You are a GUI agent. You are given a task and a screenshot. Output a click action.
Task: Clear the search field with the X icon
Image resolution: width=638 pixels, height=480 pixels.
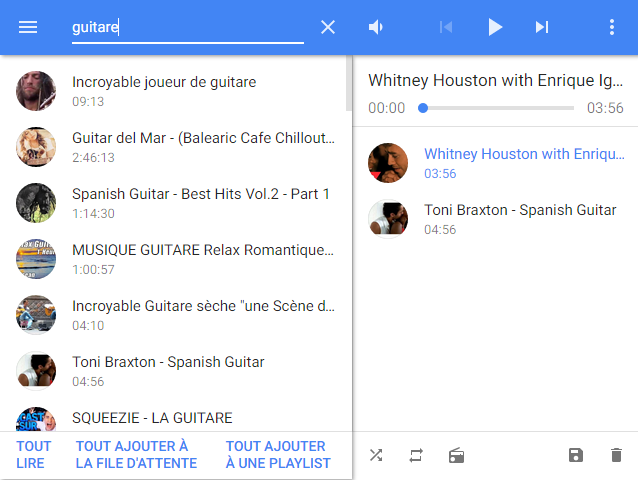coord(328,27)
